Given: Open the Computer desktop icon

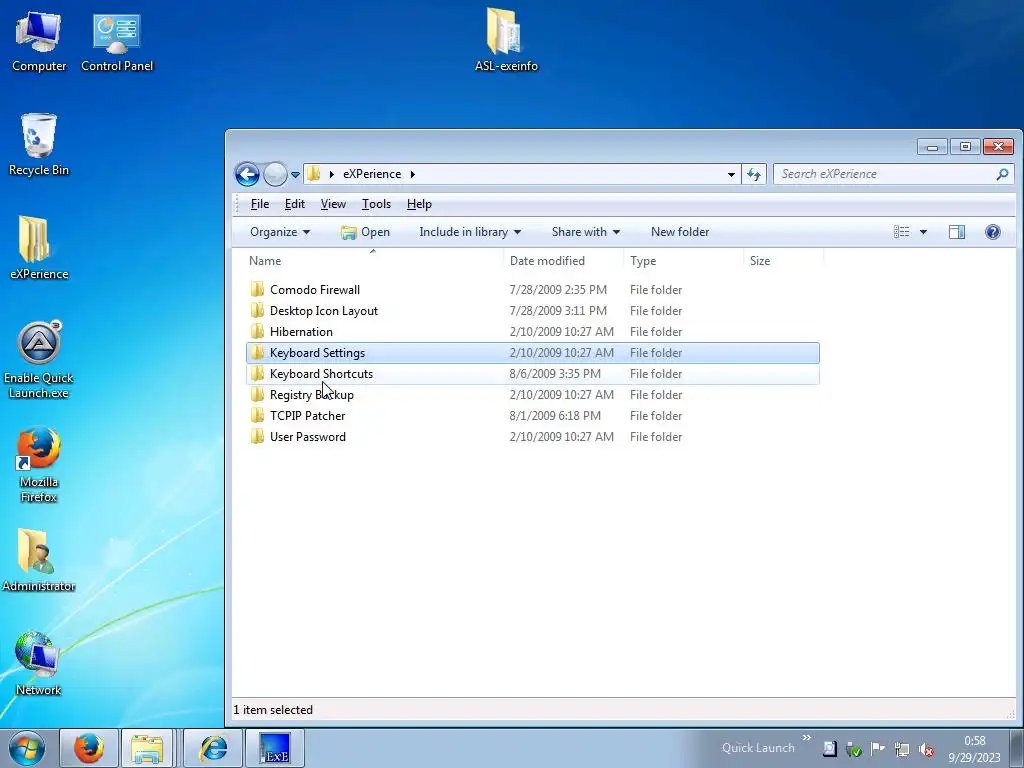Looking at the screenshot, I should [x=39, y=40].
